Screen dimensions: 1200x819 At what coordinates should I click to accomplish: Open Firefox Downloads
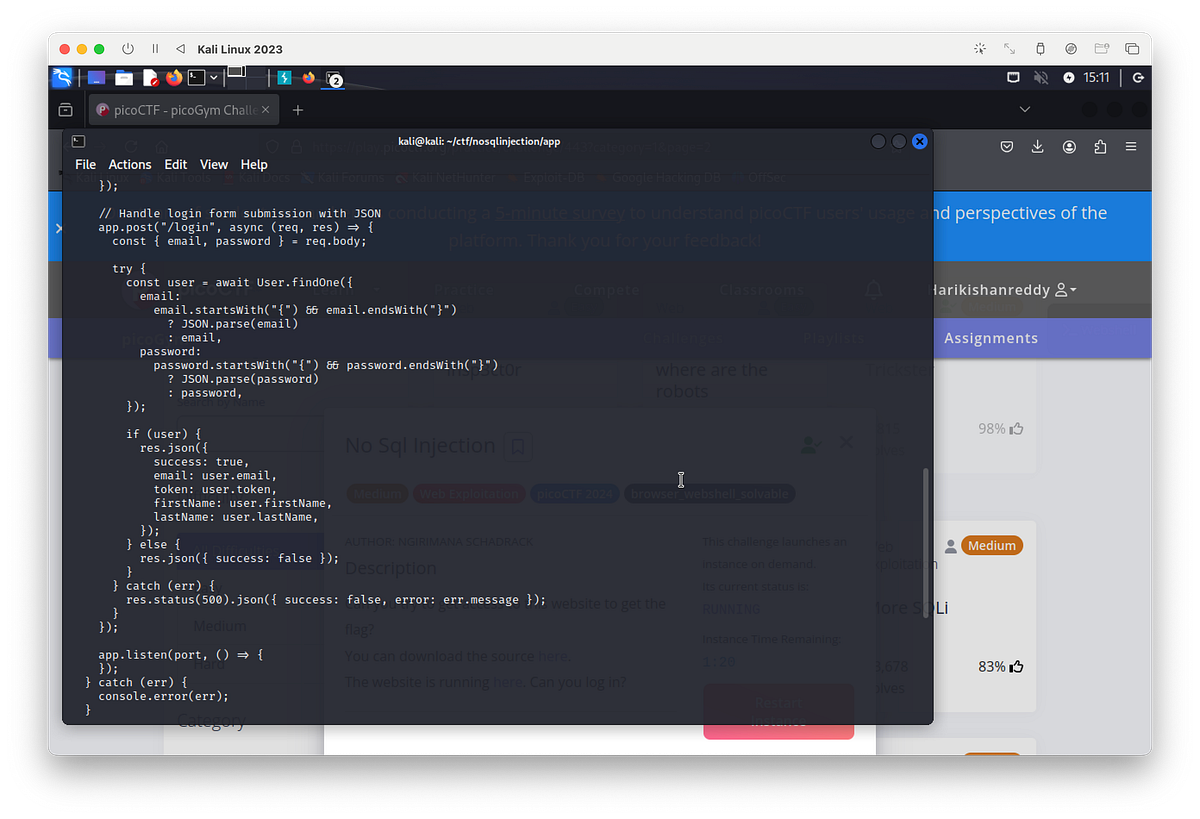click(1037, 146)
